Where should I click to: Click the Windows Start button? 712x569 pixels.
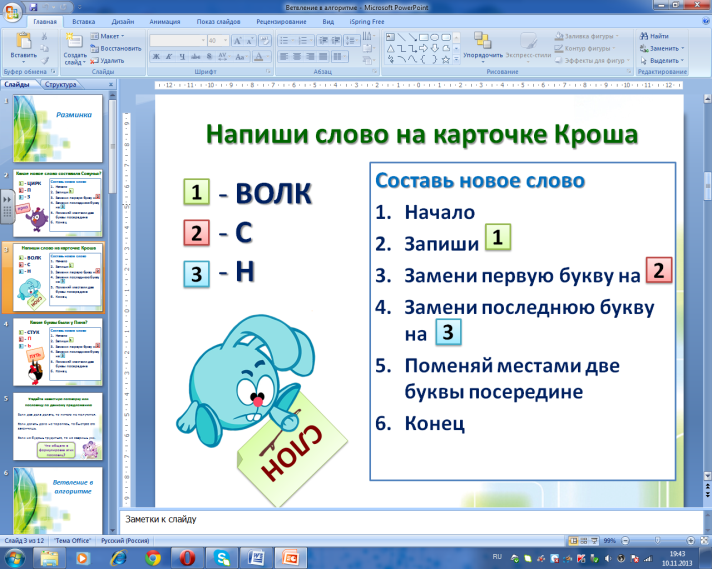click(x=15, y=558)
